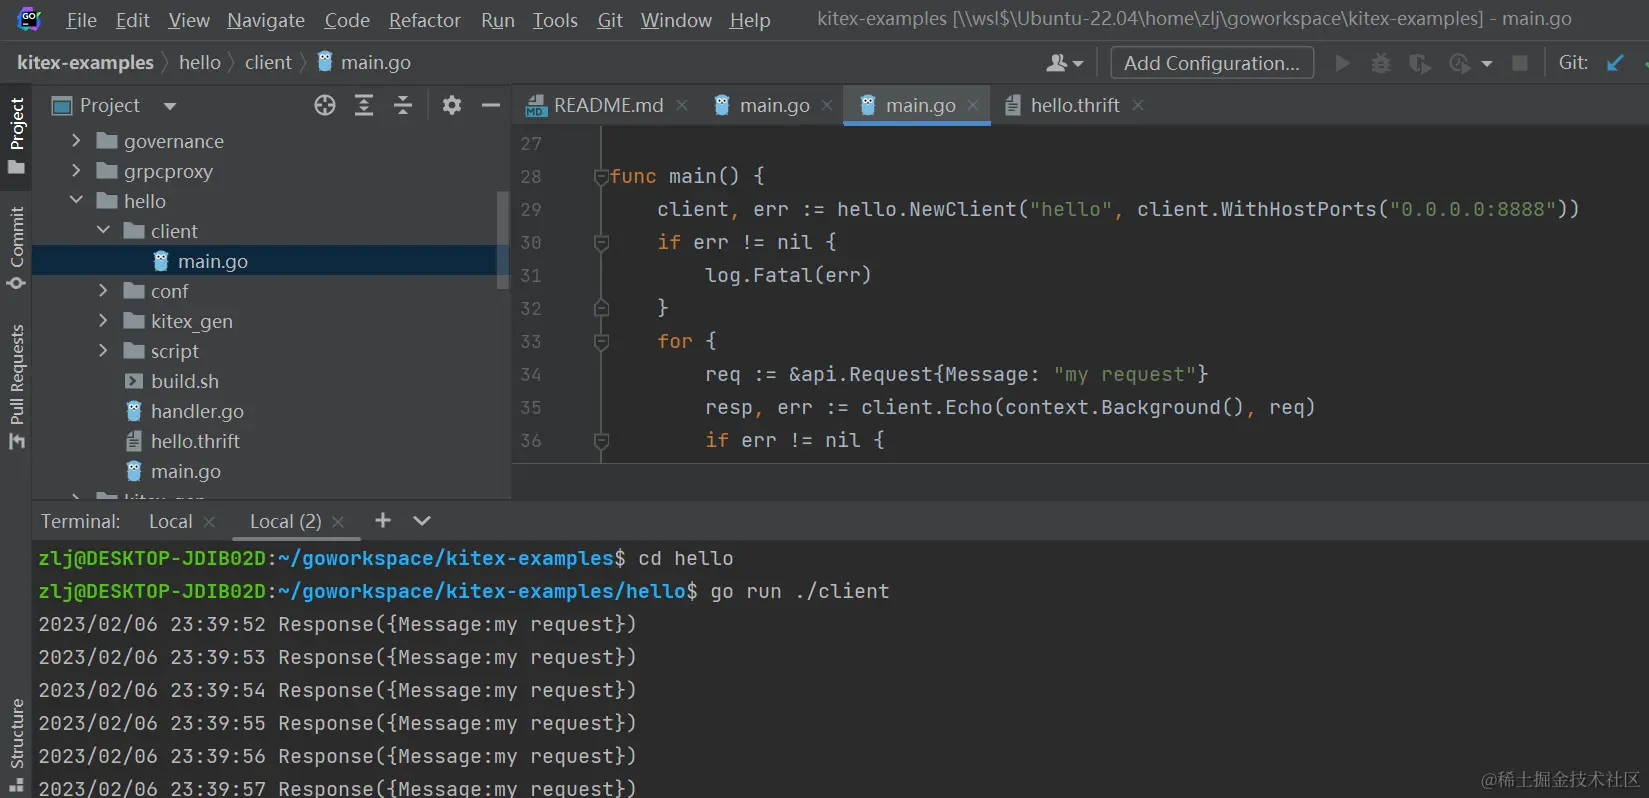
Task: Expand the script folder
Action: 103,351
